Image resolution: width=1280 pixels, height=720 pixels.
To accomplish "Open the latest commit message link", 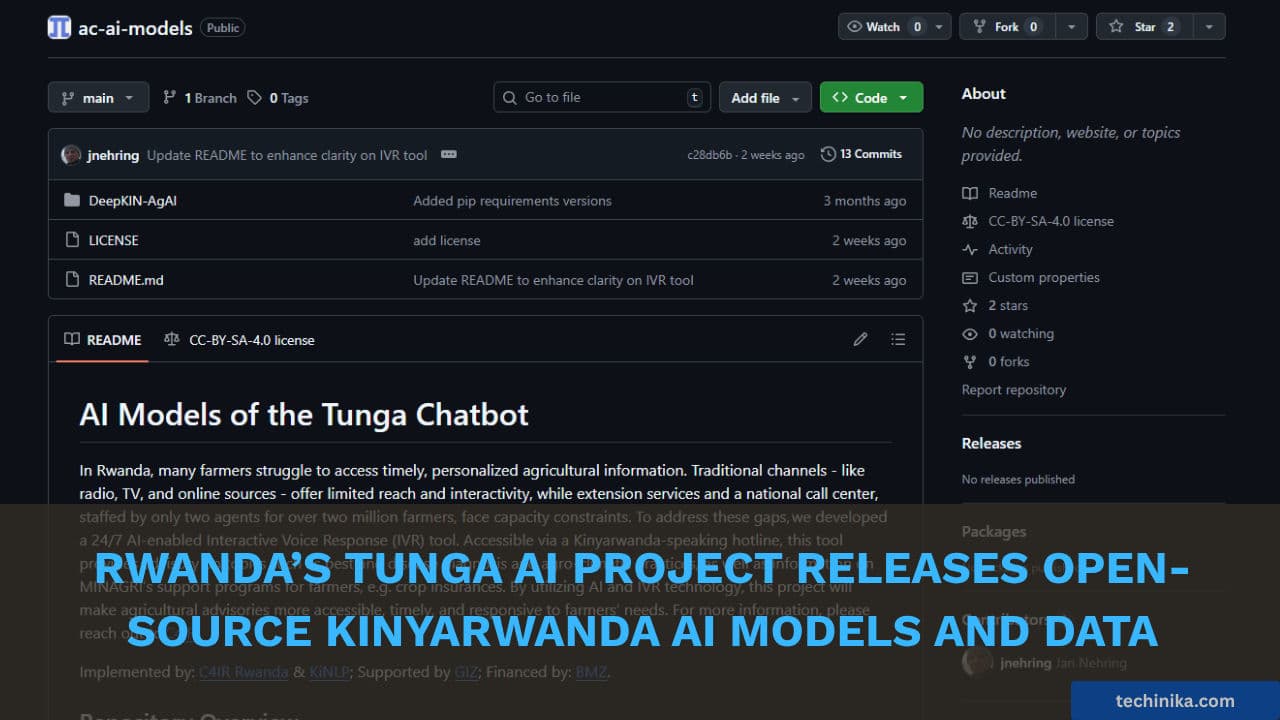I will [287, 155].
